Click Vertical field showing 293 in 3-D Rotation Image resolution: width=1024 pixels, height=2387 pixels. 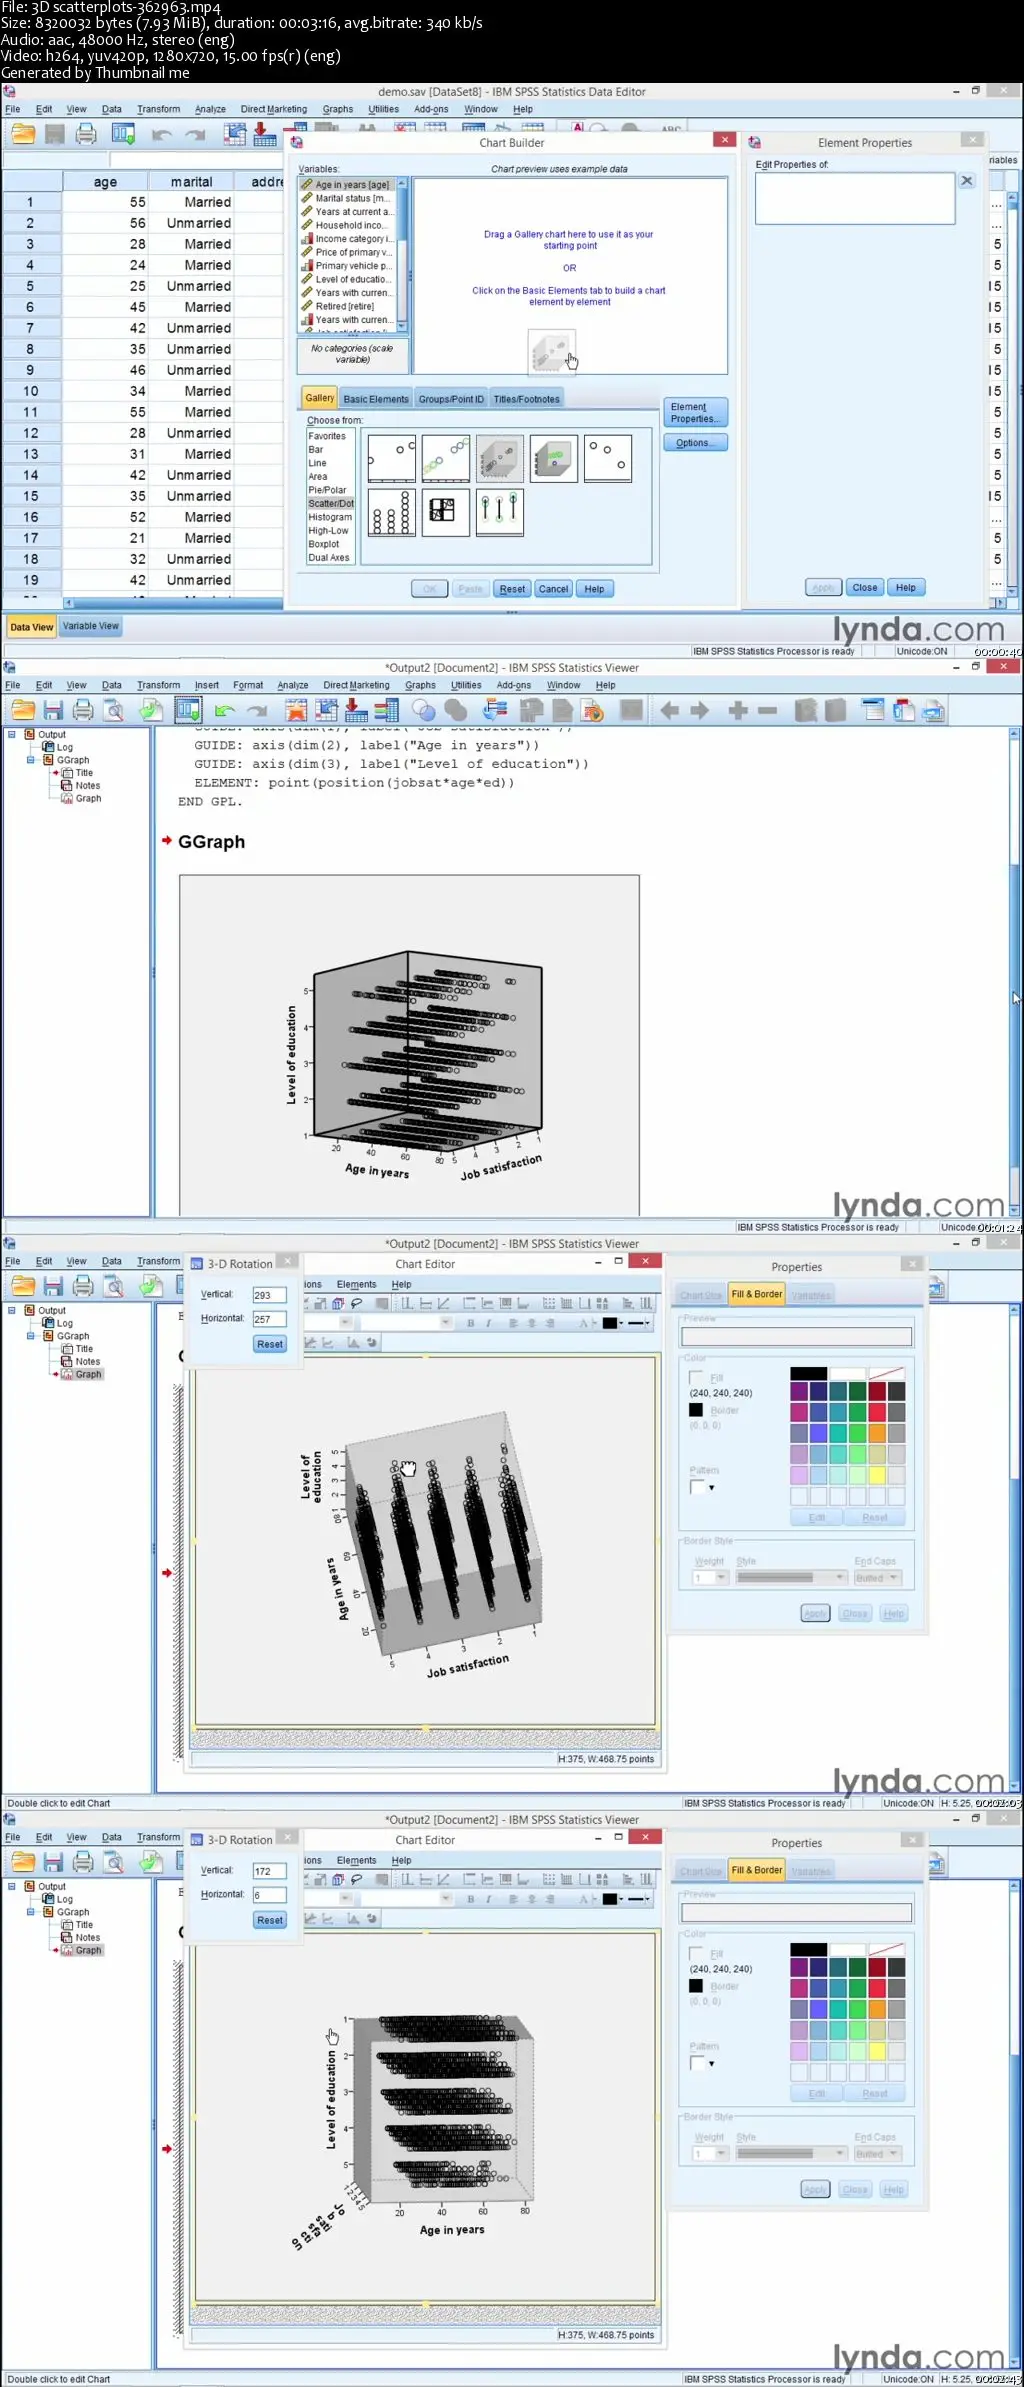click(270, 1295)
